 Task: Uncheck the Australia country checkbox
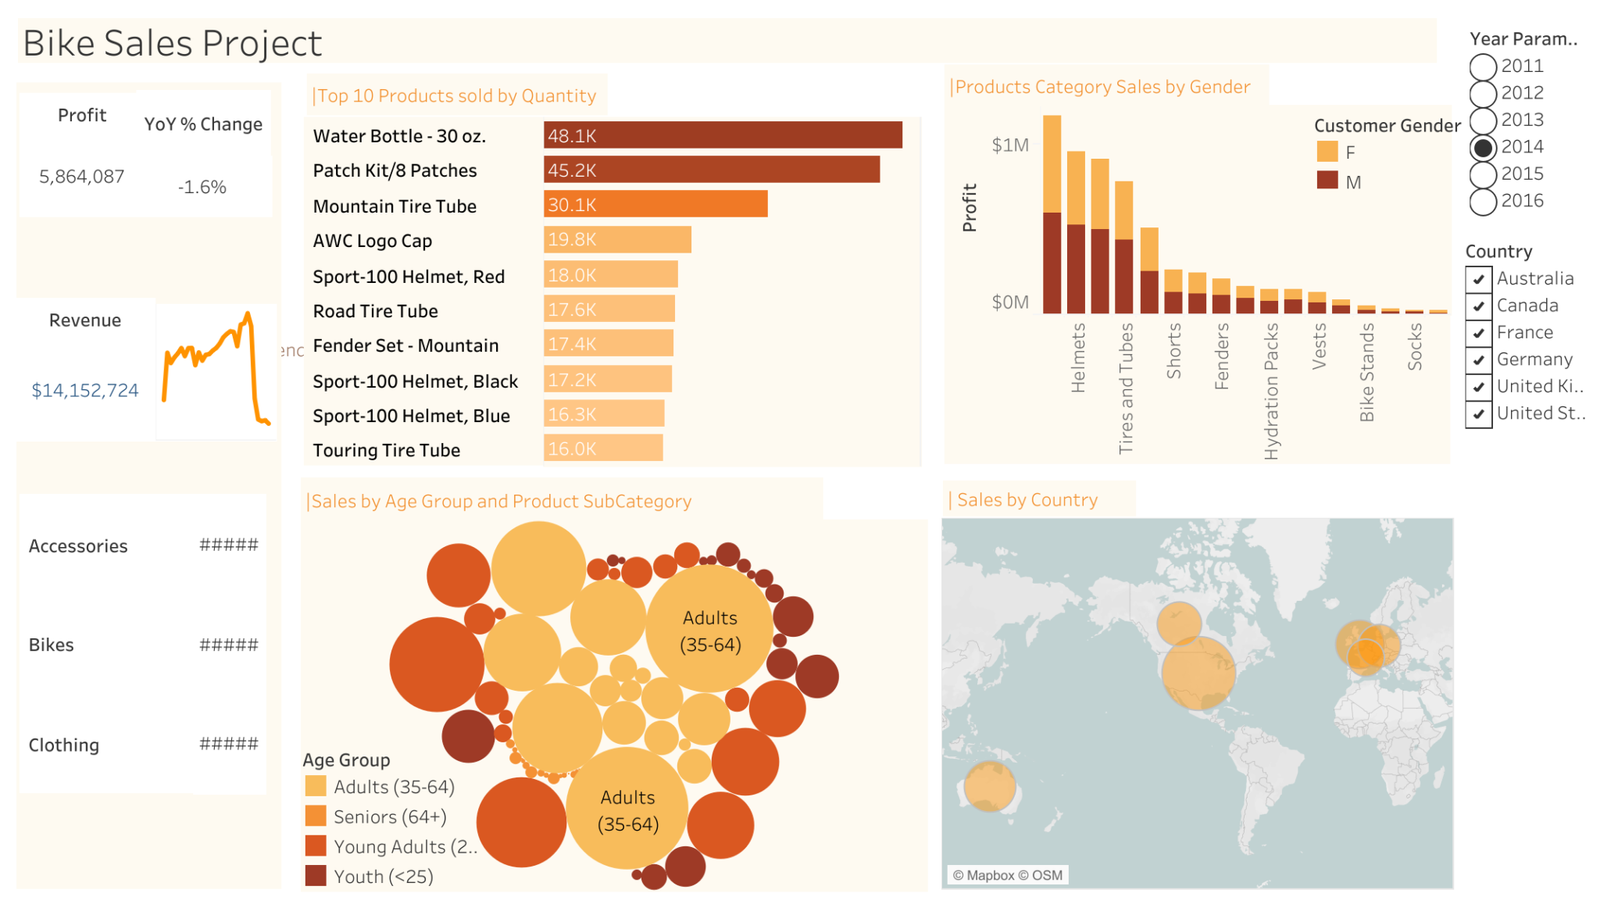(1478, 279)
